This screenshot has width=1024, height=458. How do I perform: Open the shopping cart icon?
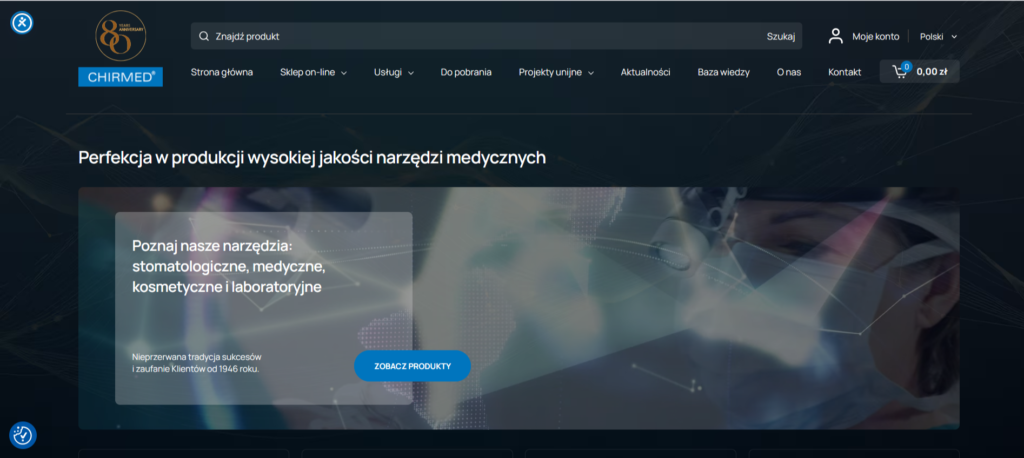click(x=900, y=72)
